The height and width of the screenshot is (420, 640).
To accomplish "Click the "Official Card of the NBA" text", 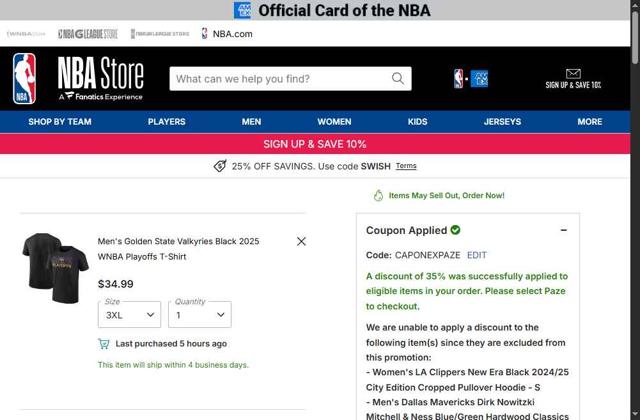I will 344,11.
